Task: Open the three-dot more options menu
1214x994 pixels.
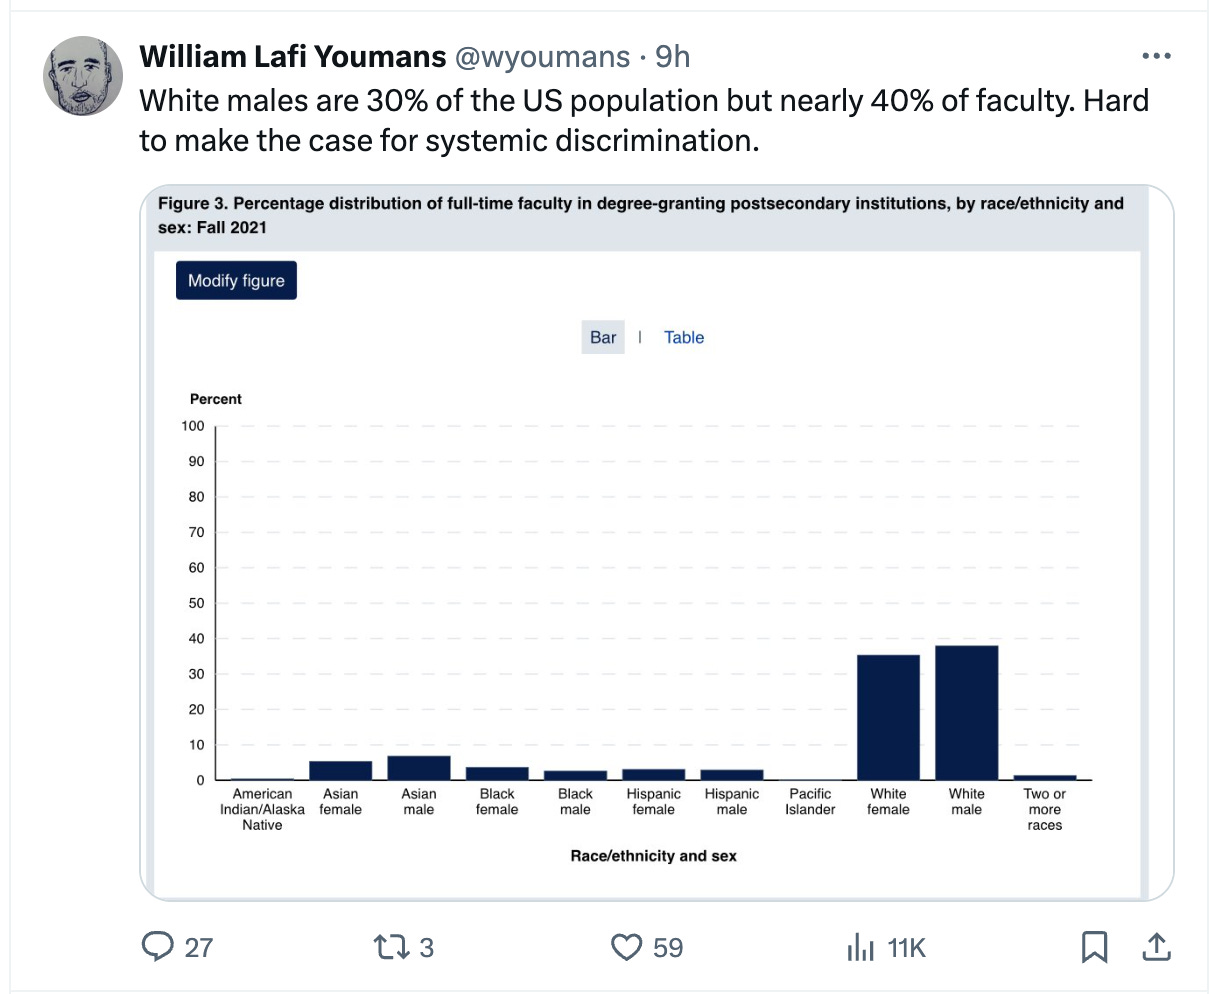Action: click(1156, 56)
